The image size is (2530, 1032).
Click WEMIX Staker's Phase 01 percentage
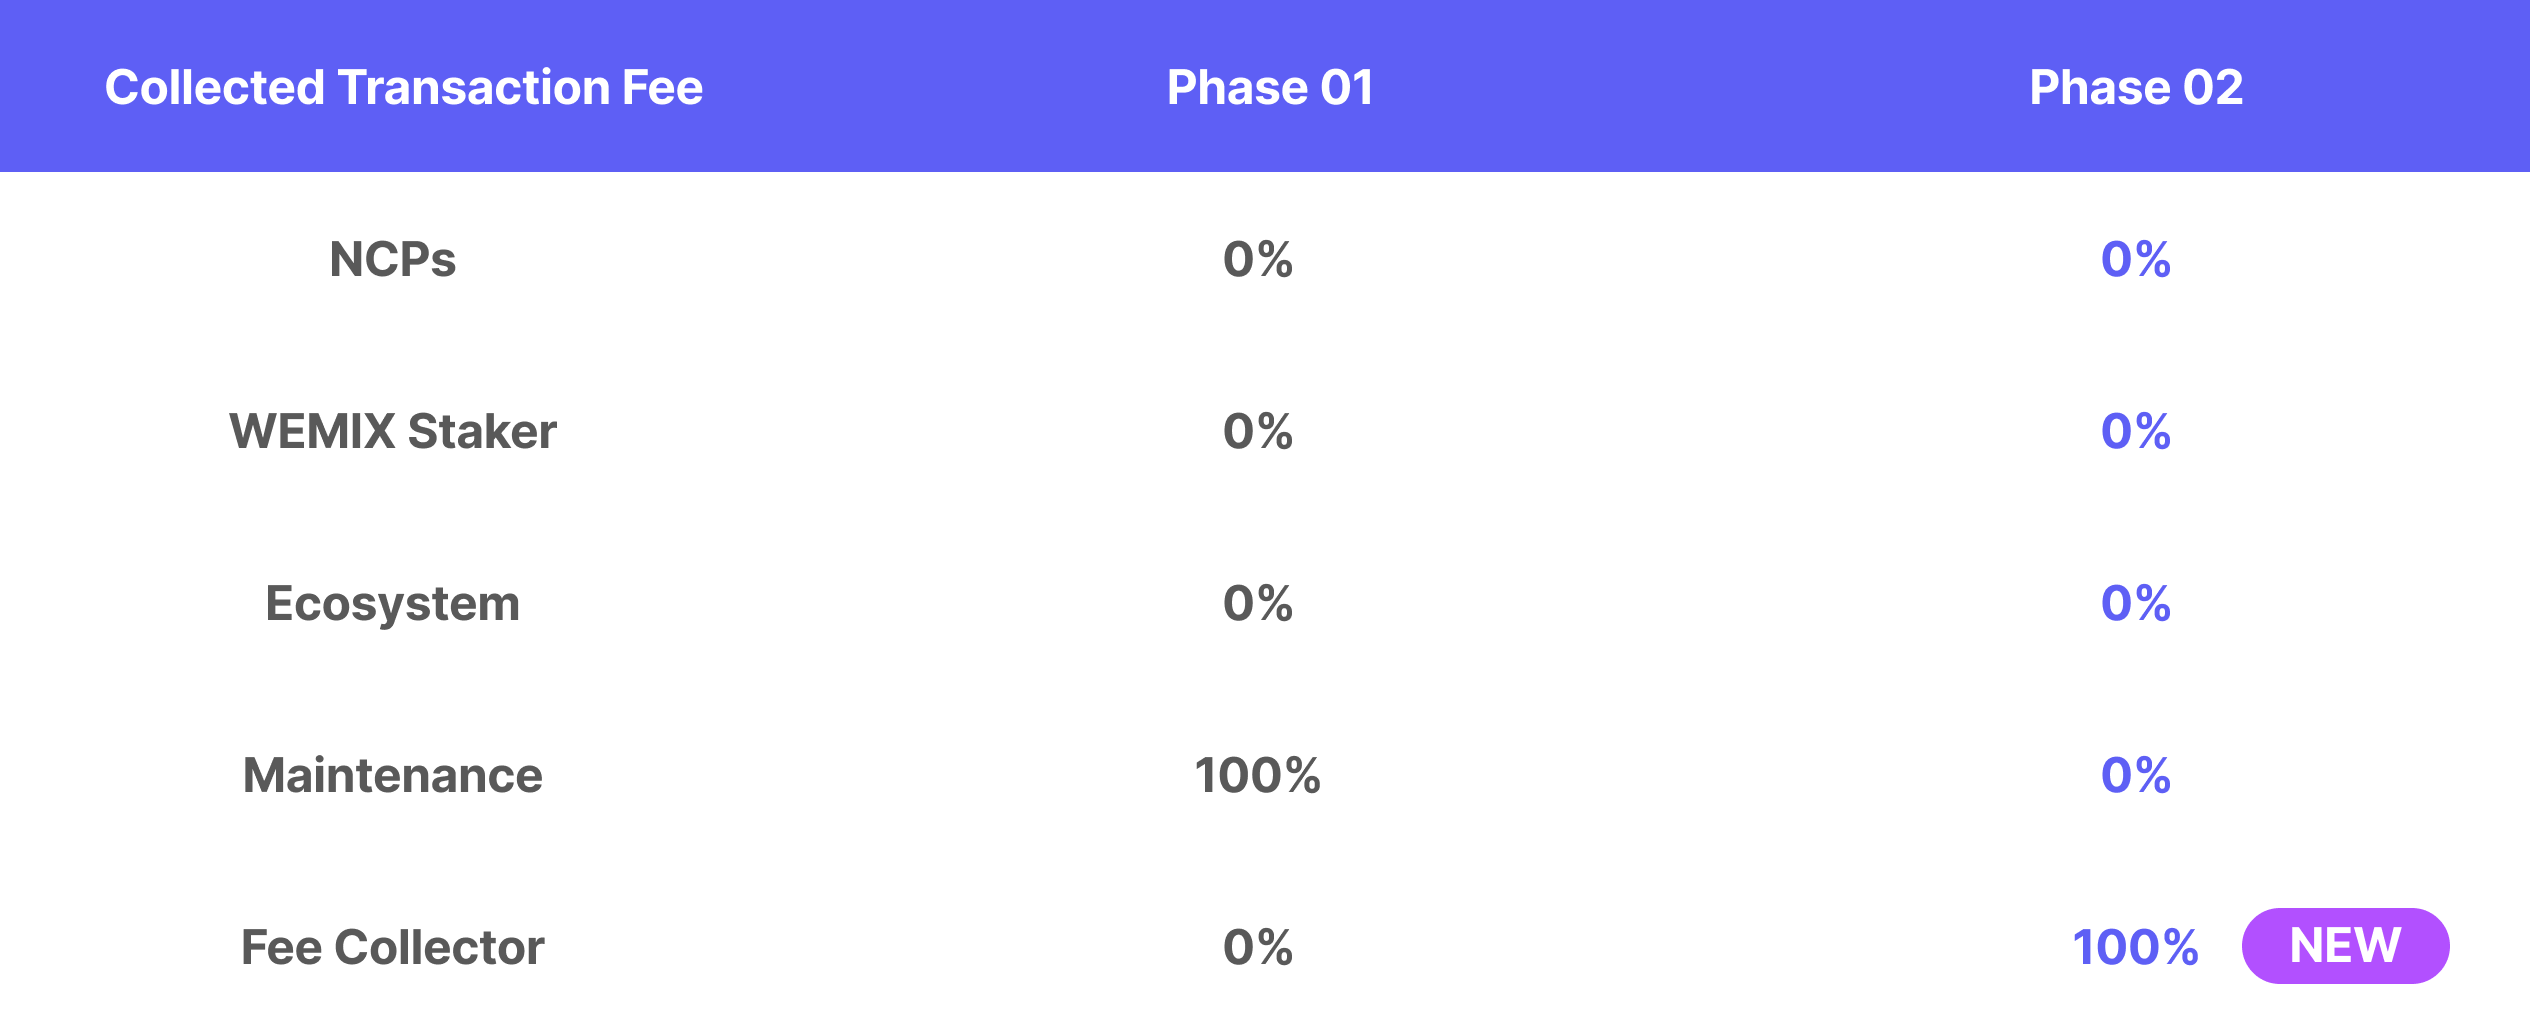tap(1258, 432)
